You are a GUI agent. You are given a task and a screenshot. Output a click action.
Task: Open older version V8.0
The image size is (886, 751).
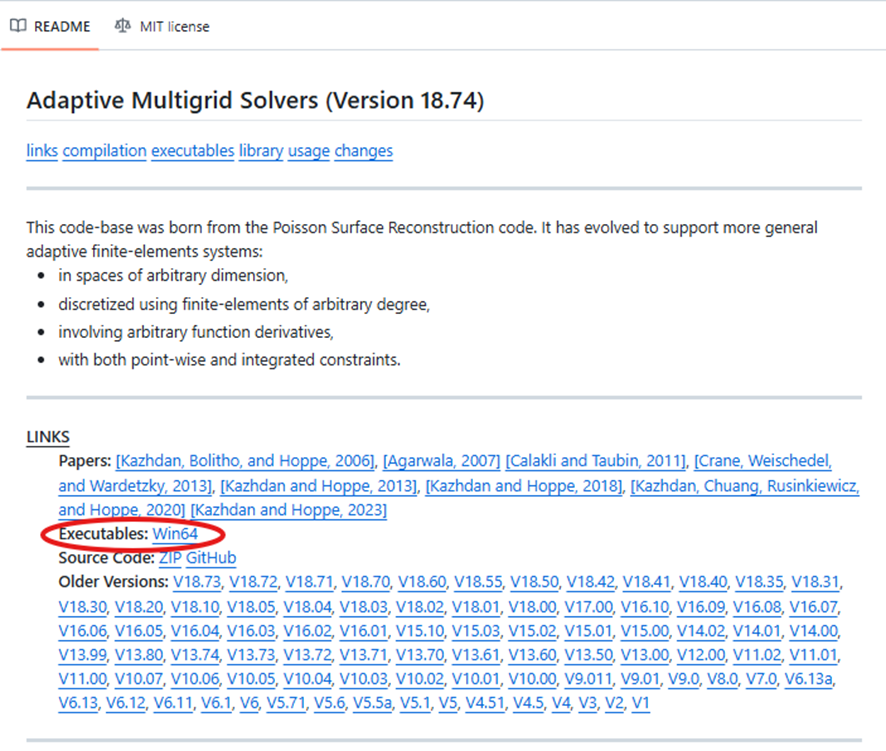pos(723,679)
